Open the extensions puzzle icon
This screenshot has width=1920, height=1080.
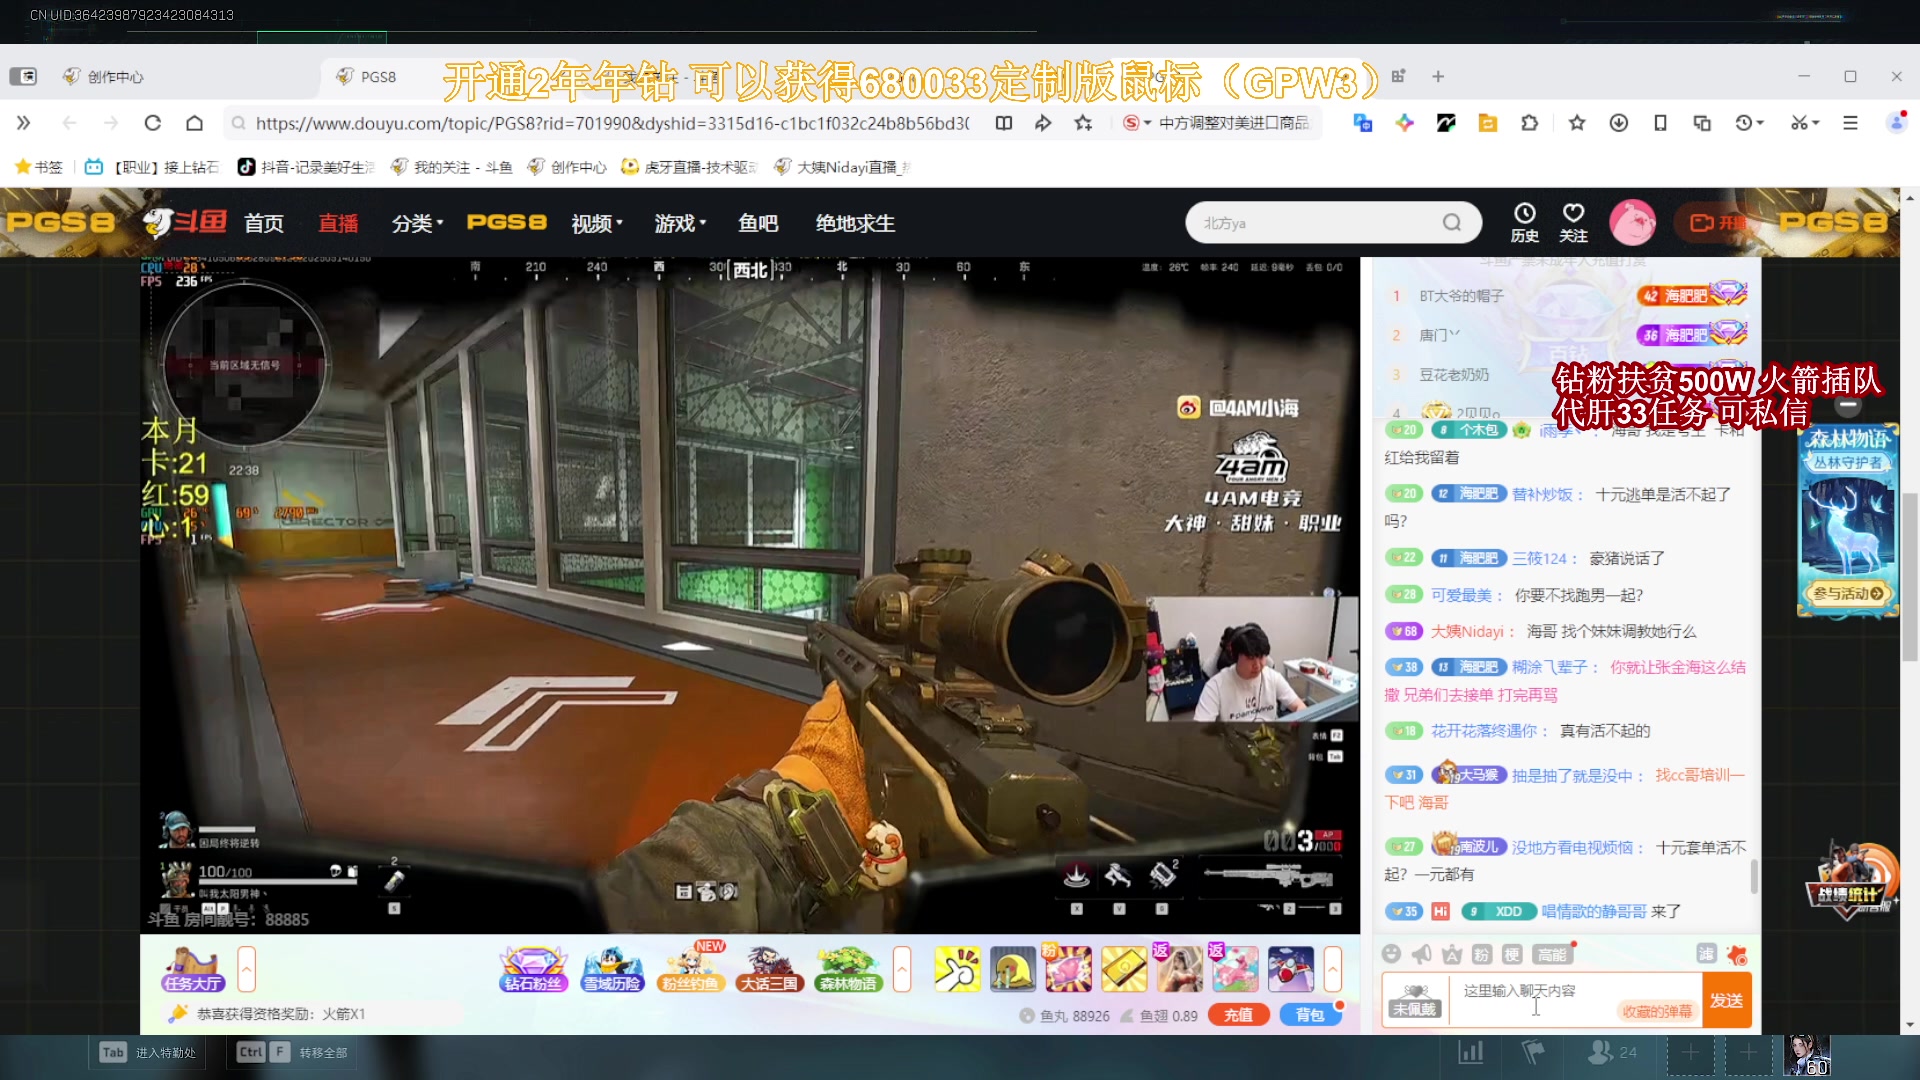click(x=1529, y=123)
